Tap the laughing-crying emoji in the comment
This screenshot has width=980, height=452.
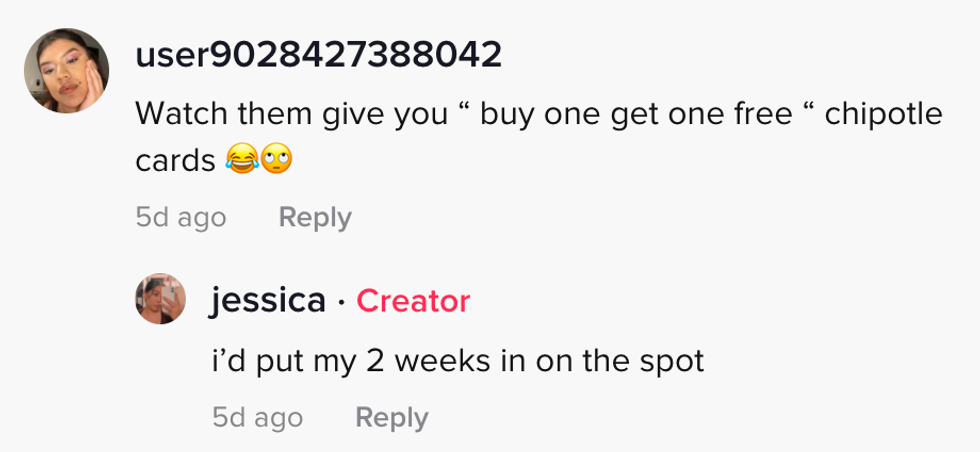241,160
